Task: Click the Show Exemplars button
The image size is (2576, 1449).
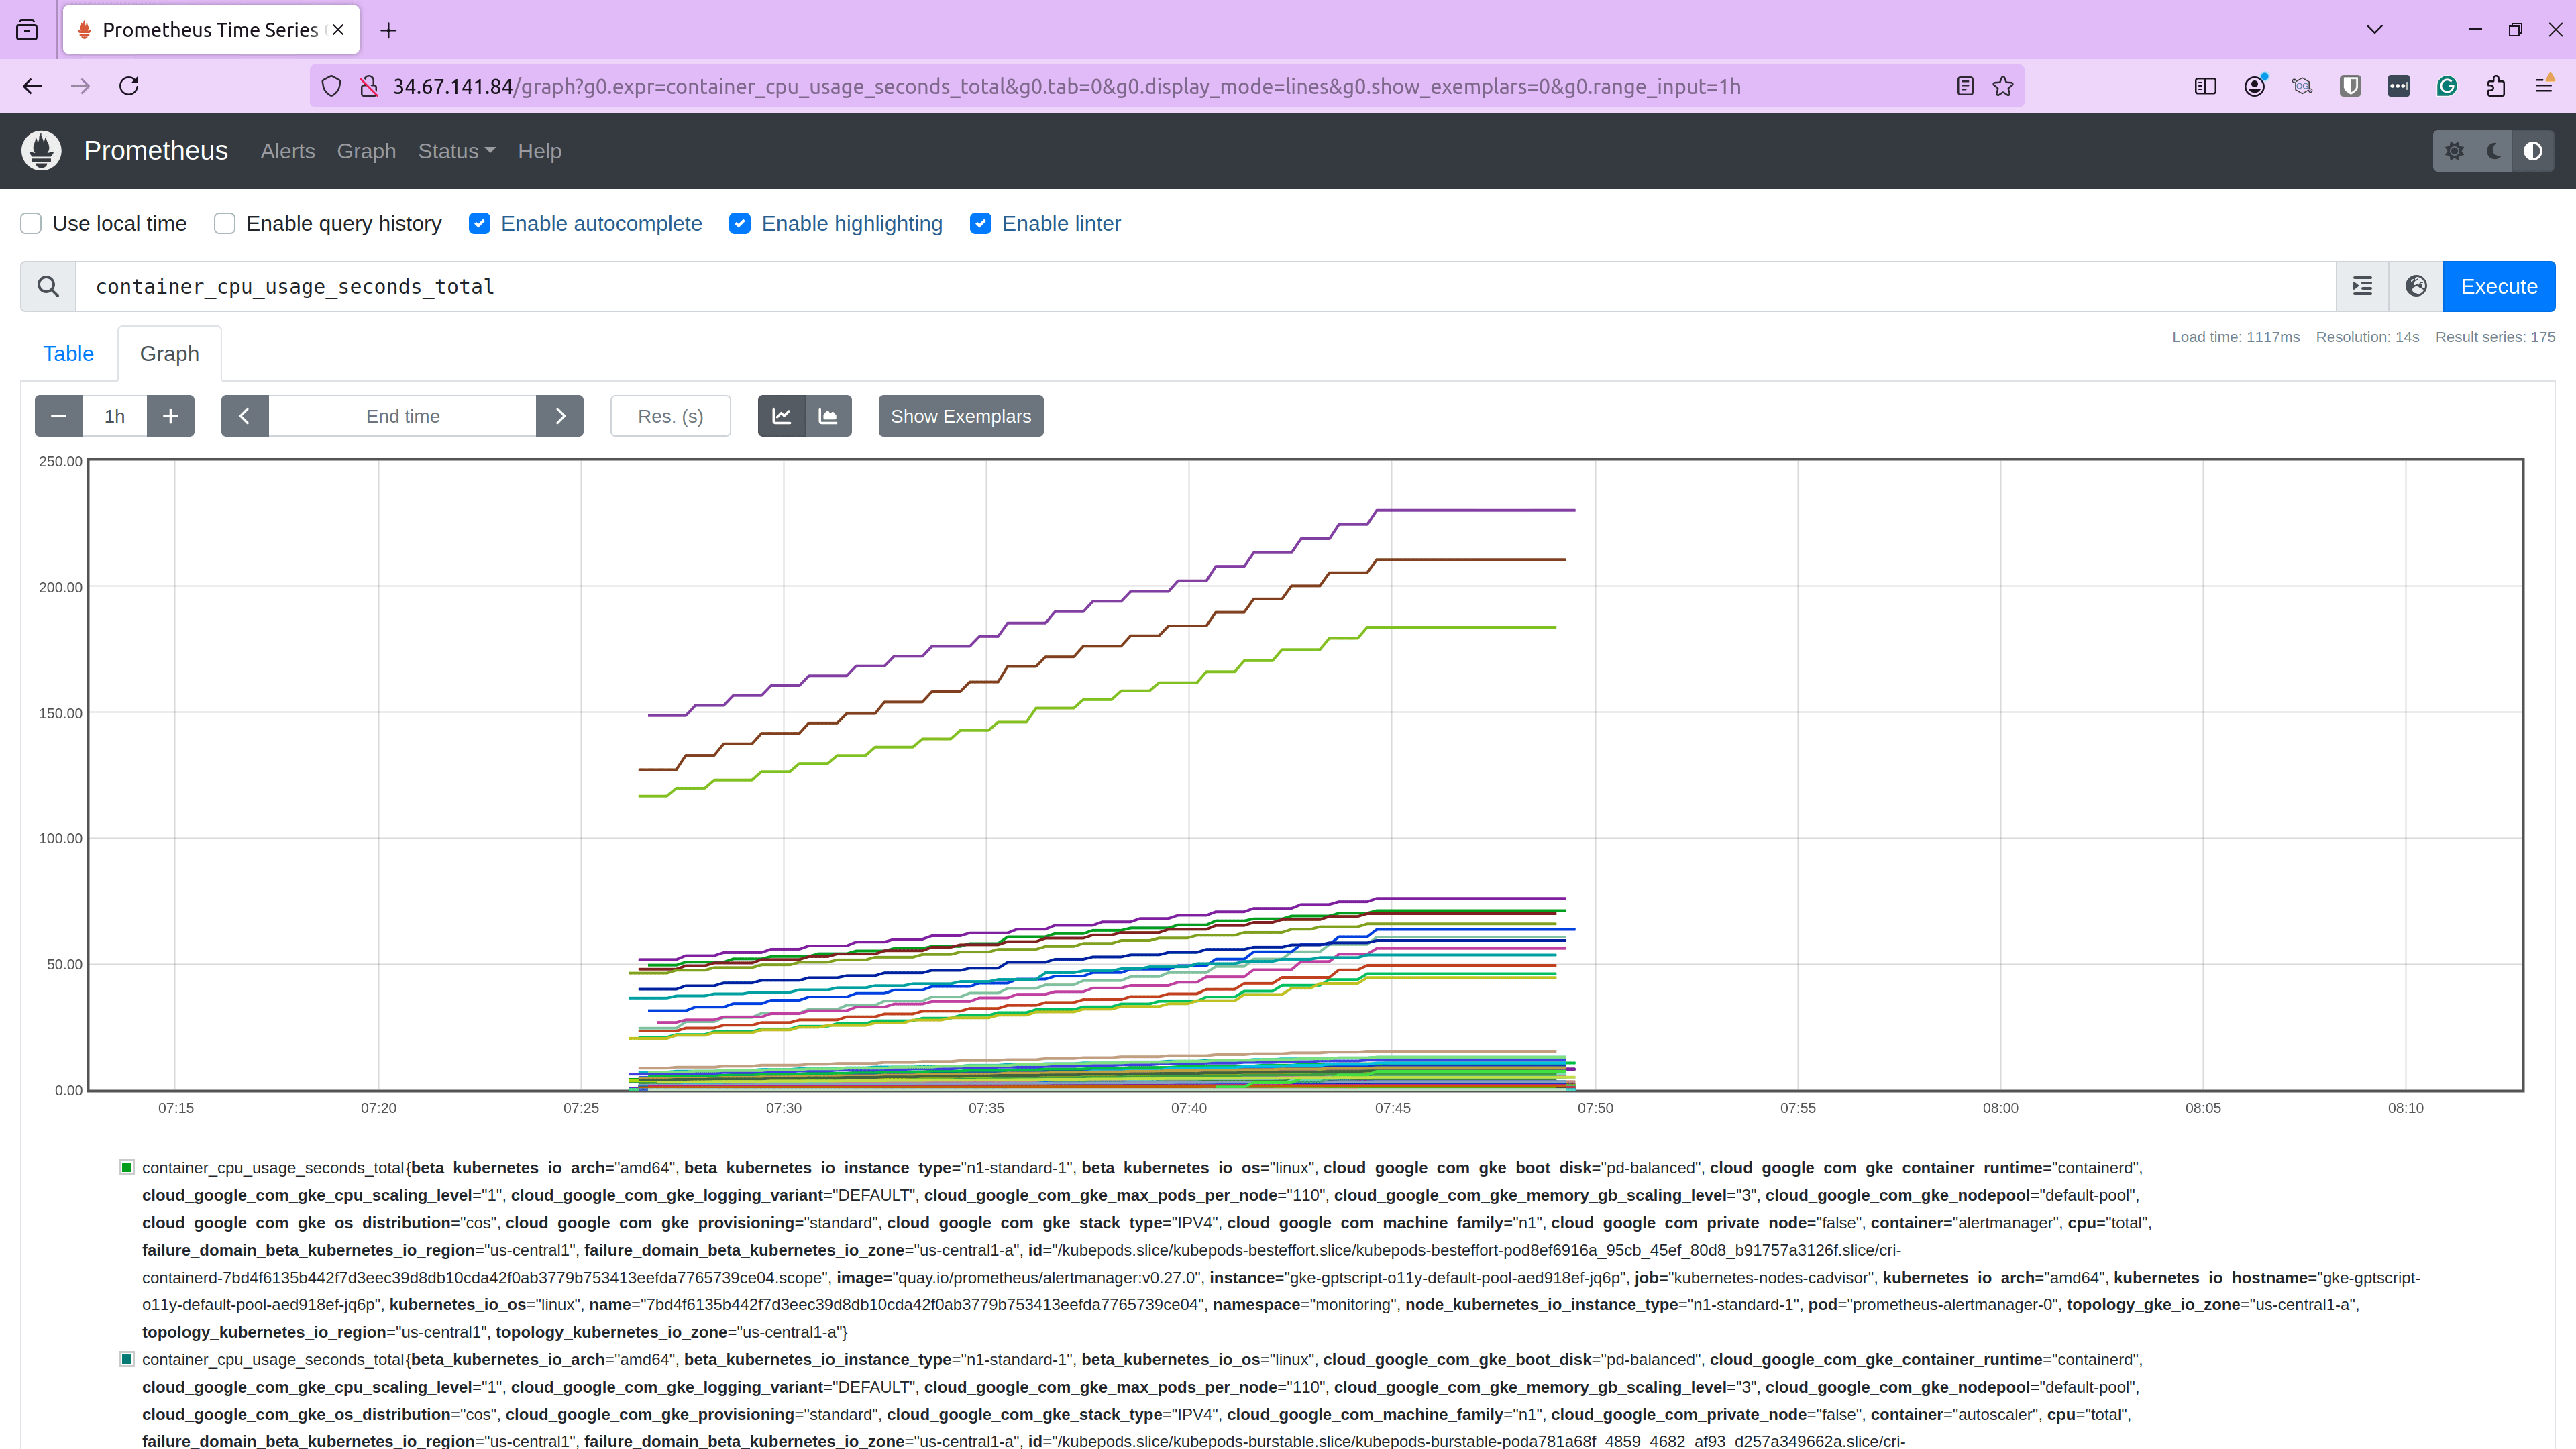Action: pos(961,416)
